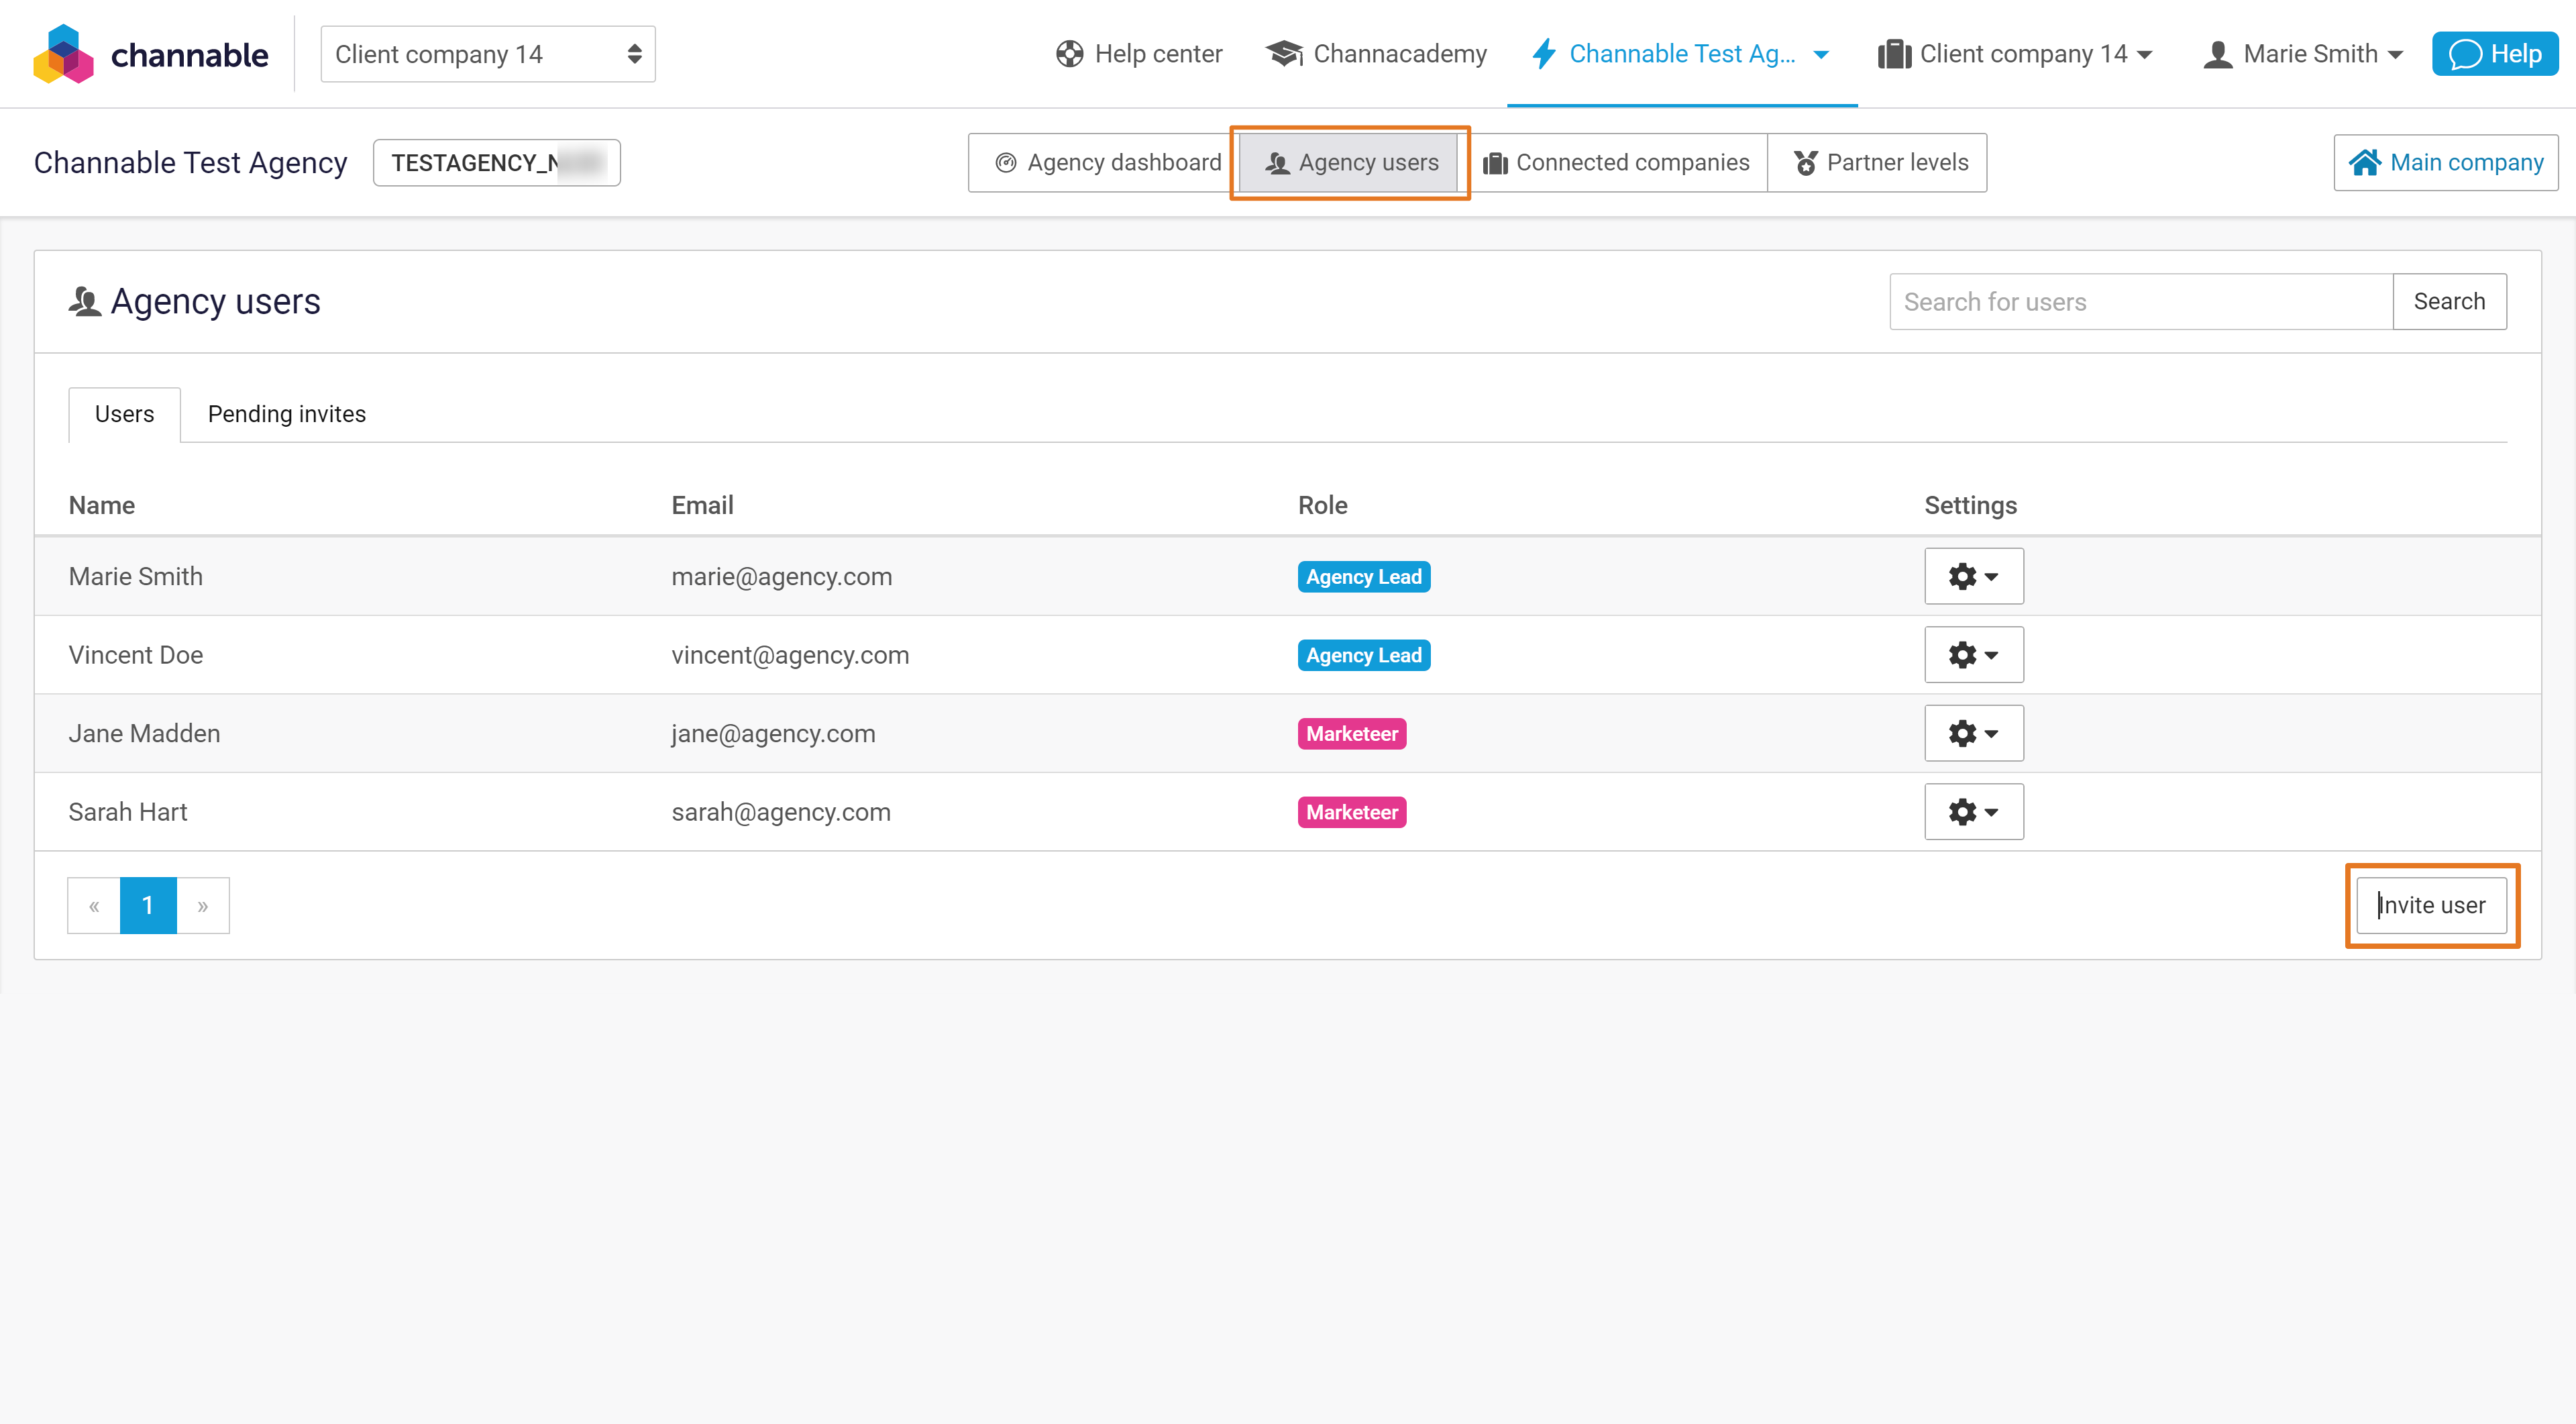Click the Settings column header
This screenshot has width=2576, height=1424.
click(1971, 505)
